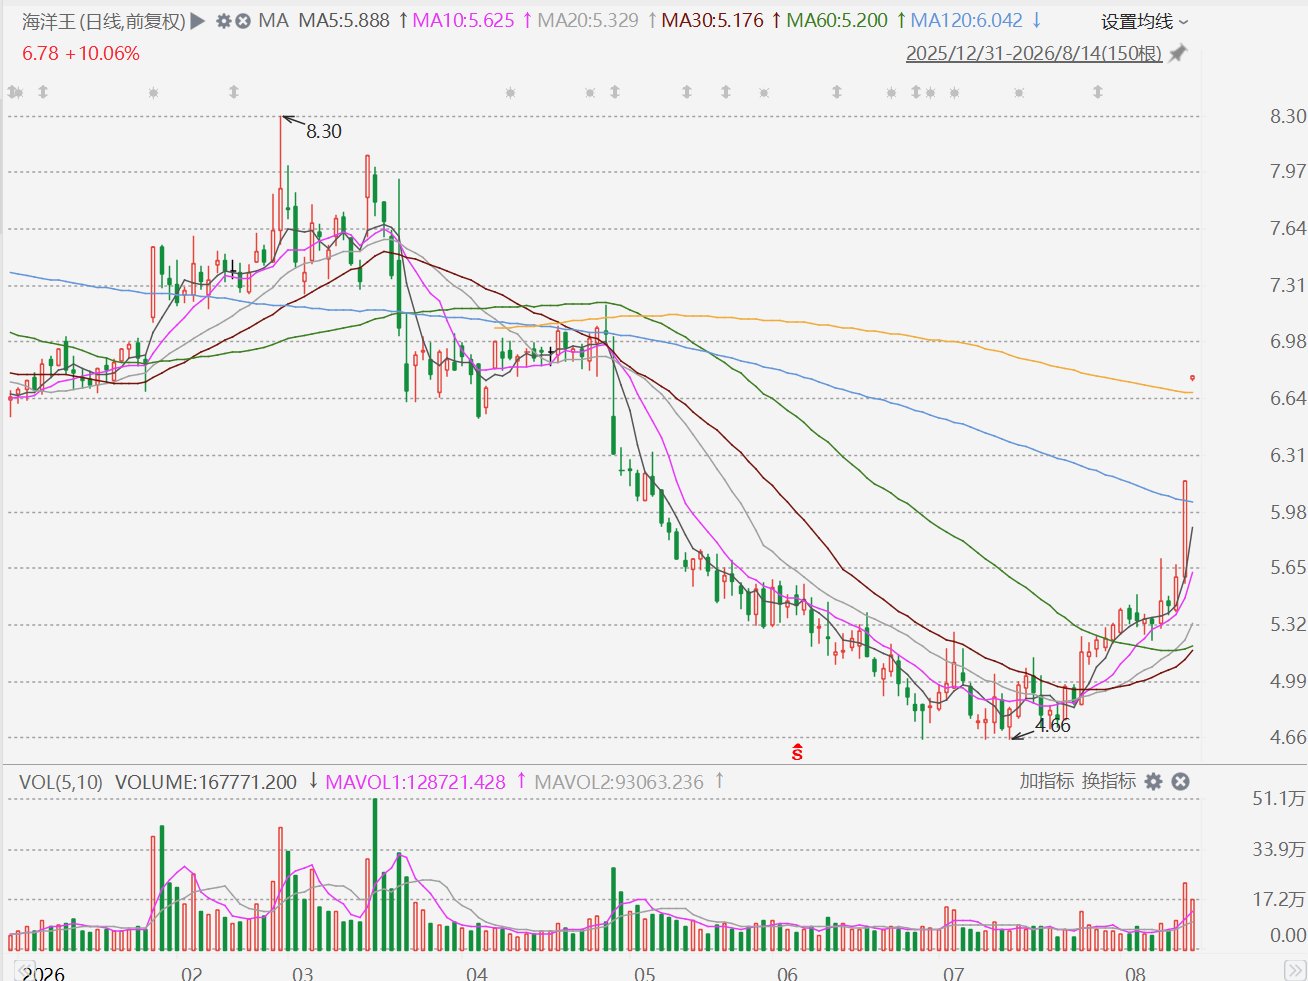The height and width of the screenshot is (981, 1308).
Task: Click the 4.66 low price annotation on the chart
Action: tap(1053, 726)
